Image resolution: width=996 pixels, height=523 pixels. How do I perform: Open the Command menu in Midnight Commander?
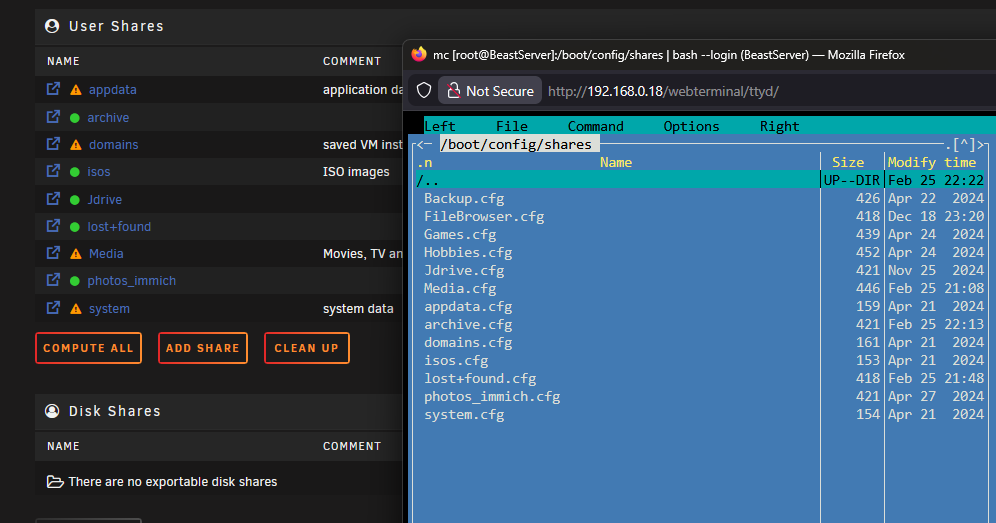[x=596, y=126]
